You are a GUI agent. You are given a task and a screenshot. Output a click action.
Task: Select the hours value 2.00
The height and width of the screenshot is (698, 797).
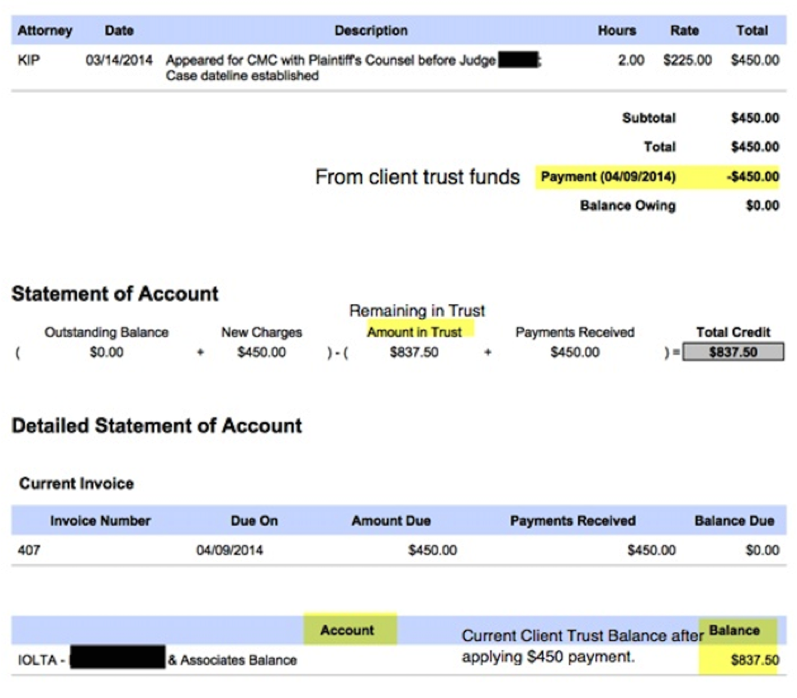point(631,60)
